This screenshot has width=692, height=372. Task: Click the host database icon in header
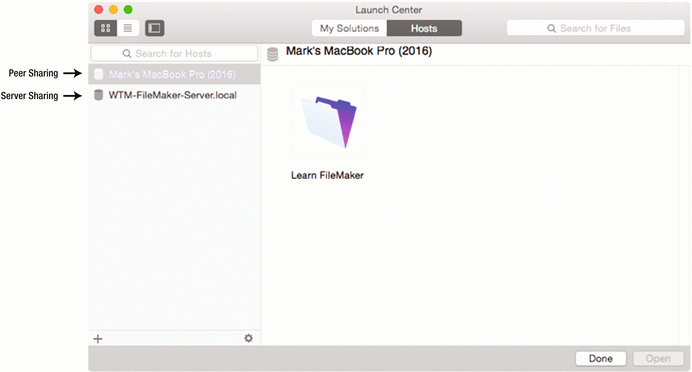273,54
